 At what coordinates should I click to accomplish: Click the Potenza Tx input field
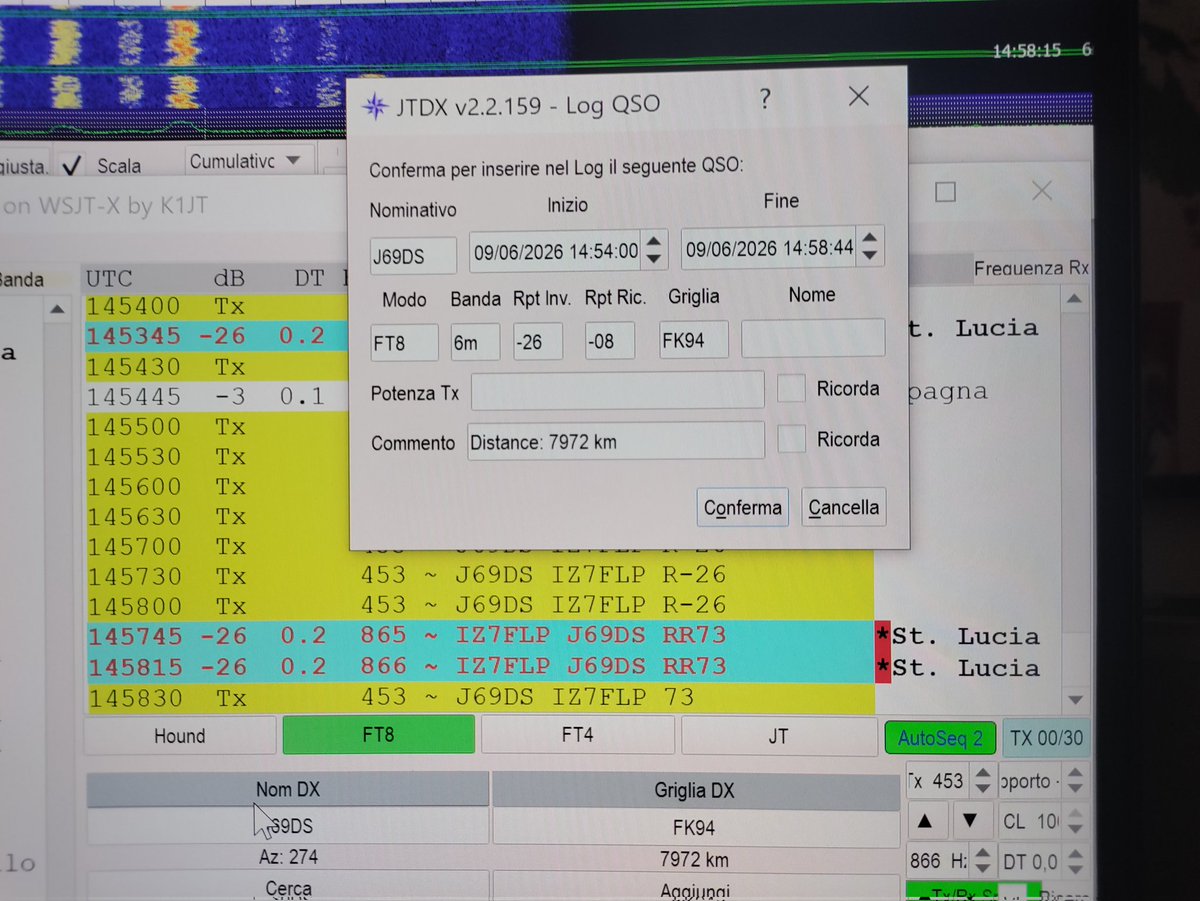click(x=618, y=391)
